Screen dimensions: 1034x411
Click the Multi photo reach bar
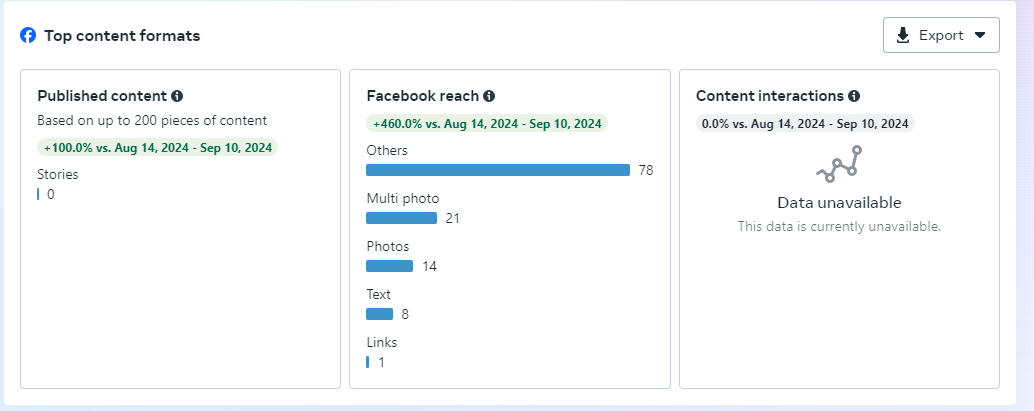click(x=401, y=218)
